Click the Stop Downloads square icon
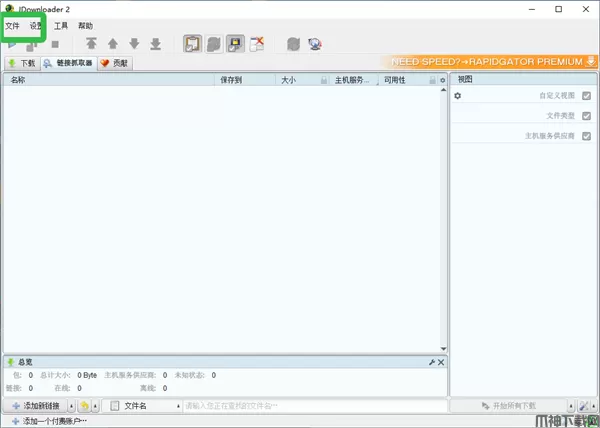Screen dimensions: 600x428 pos(55,44)
